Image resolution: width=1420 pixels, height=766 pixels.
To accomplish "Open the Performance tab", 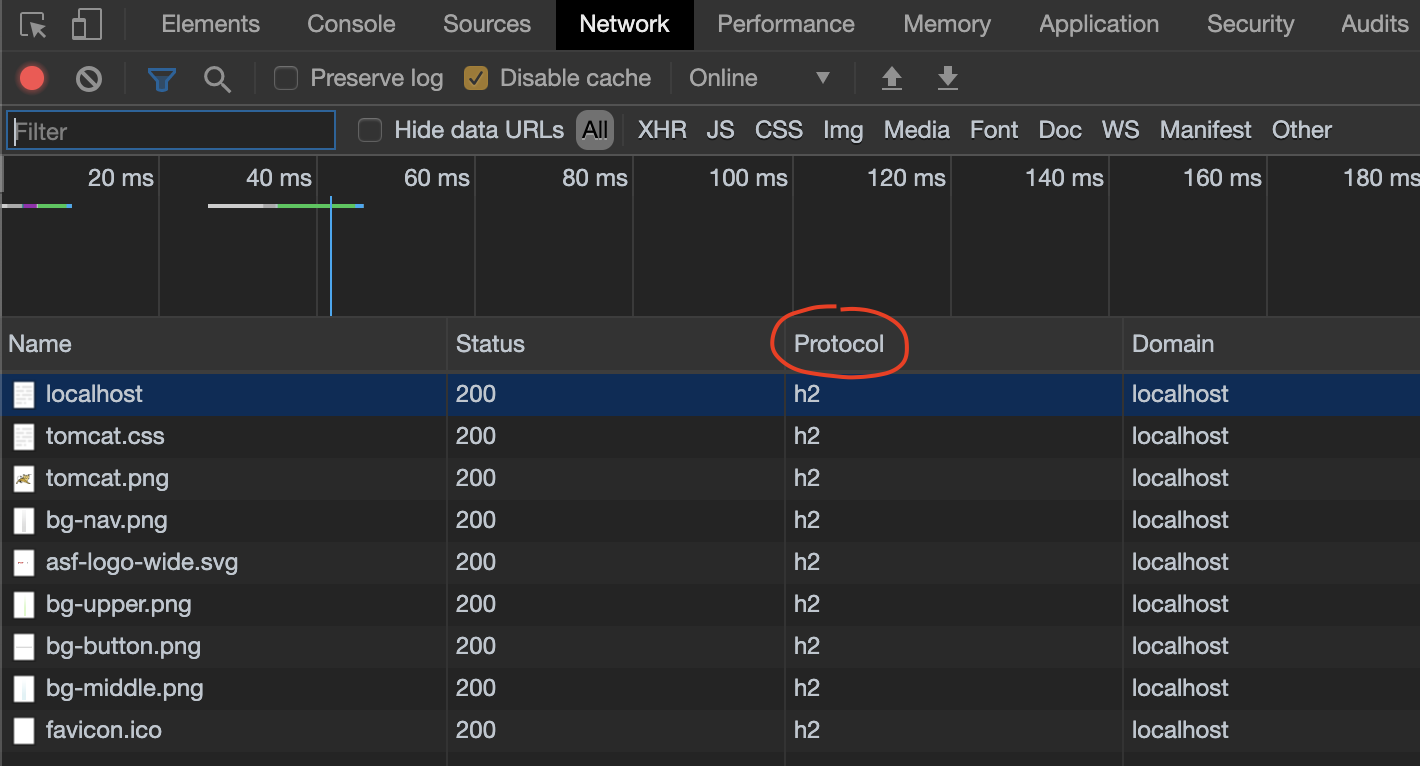I will point(786,24).
